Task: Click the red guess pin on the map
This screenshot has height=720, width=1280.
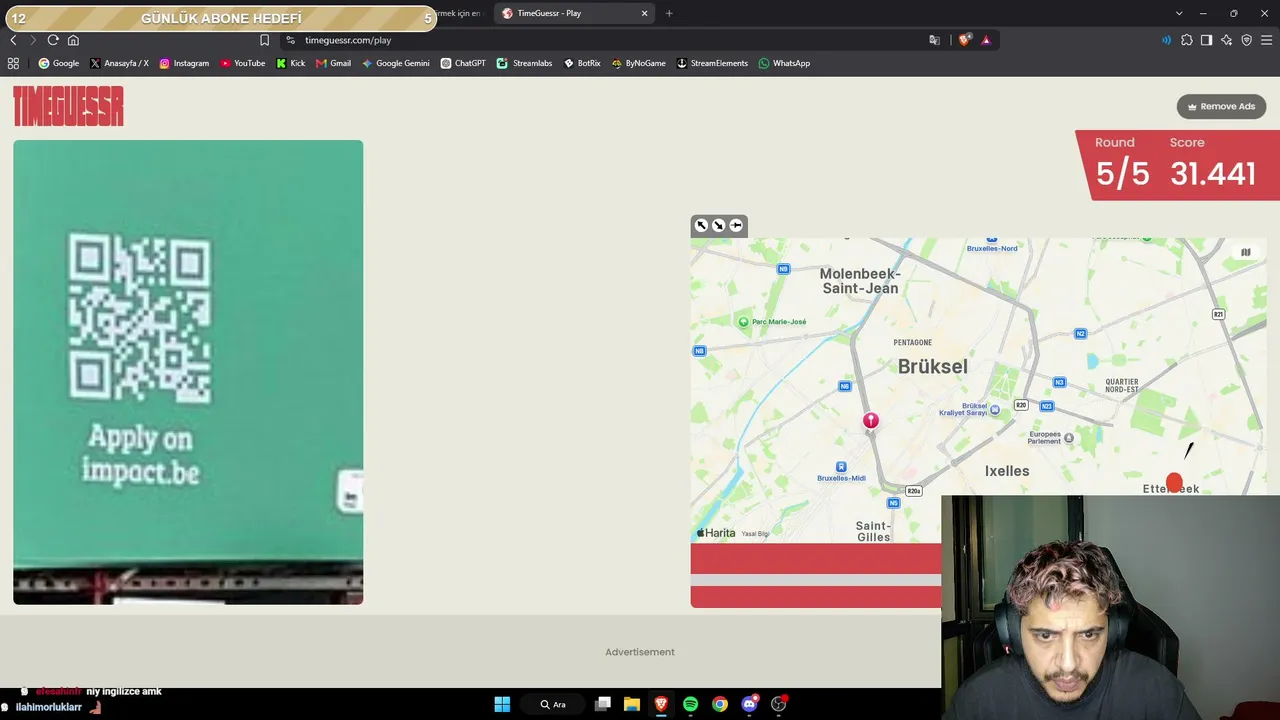Action: coord(871,421)
